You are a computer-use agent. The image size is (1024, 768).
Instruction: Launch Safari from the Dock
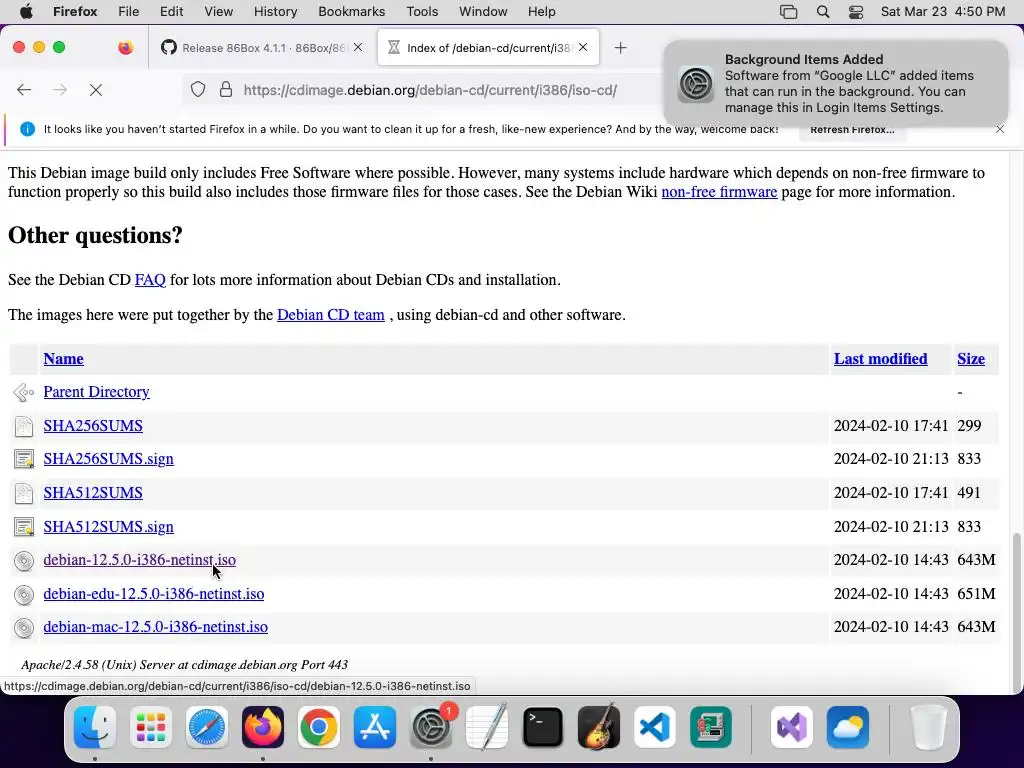207,727
